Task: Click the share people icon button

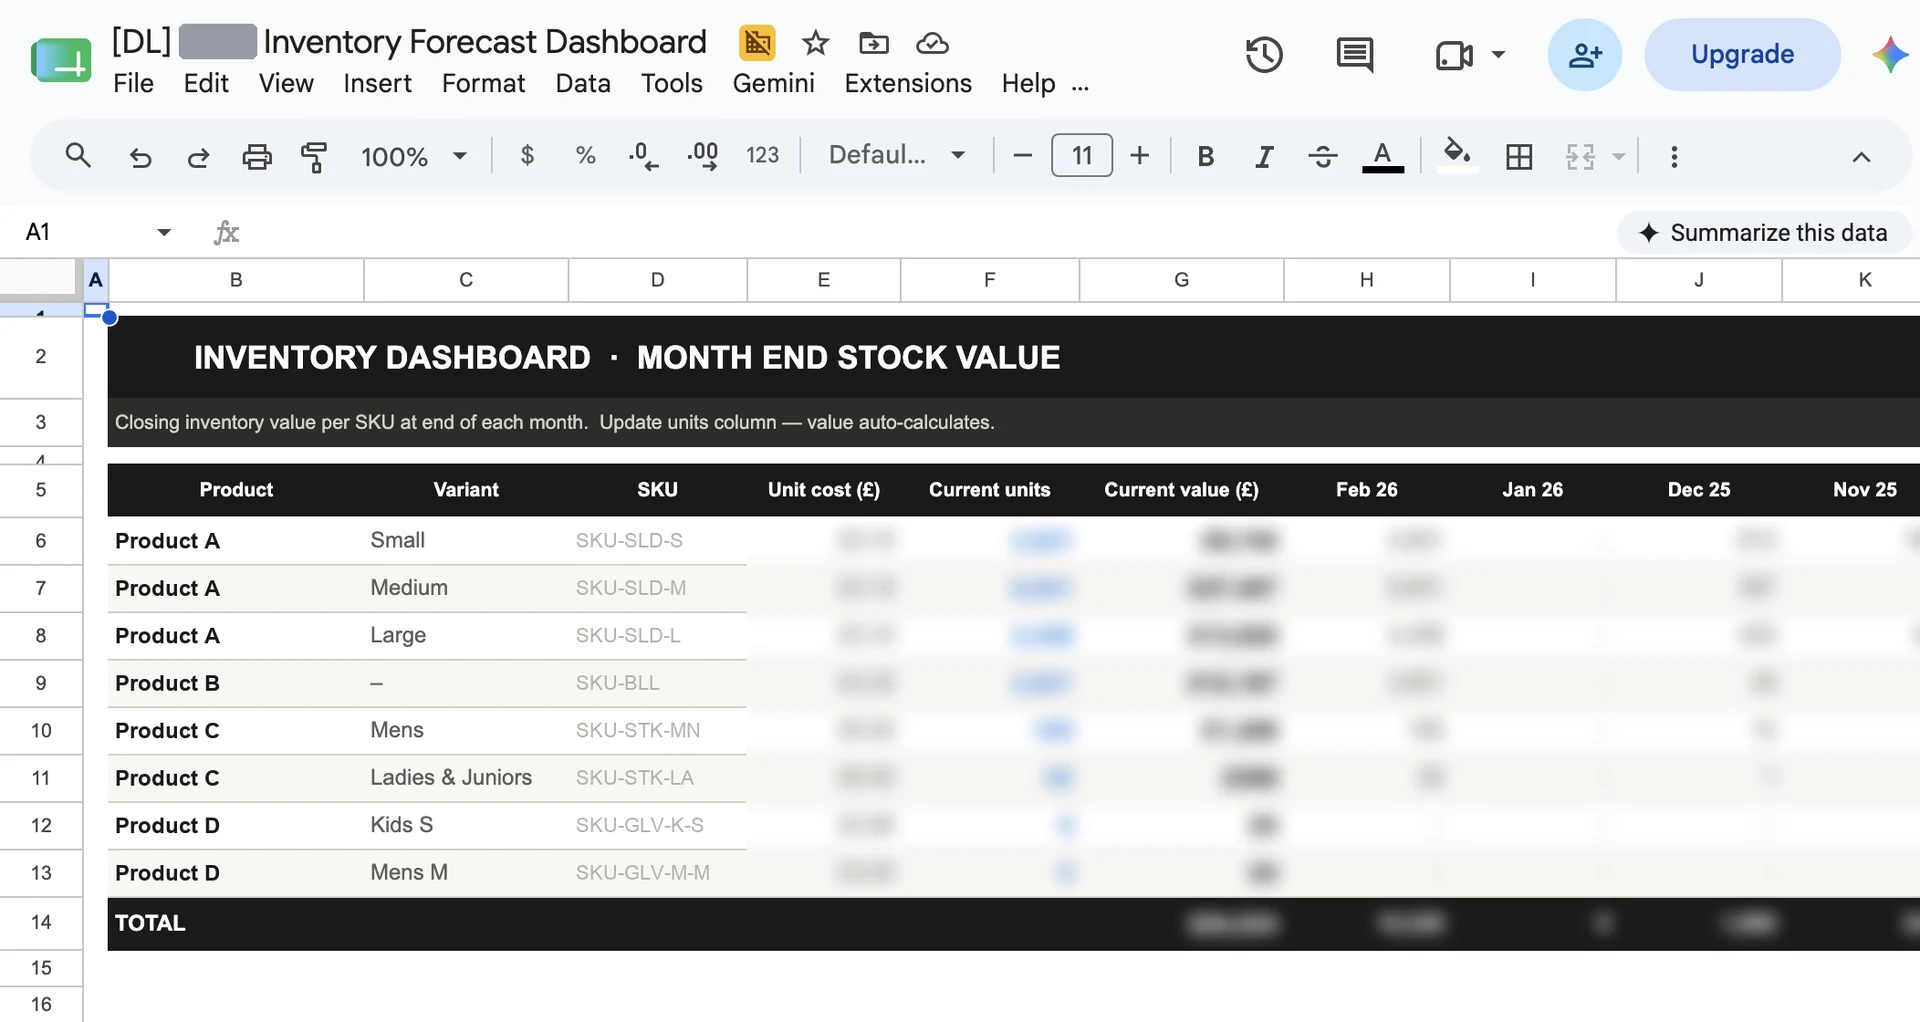Action: click(1585, 55)
